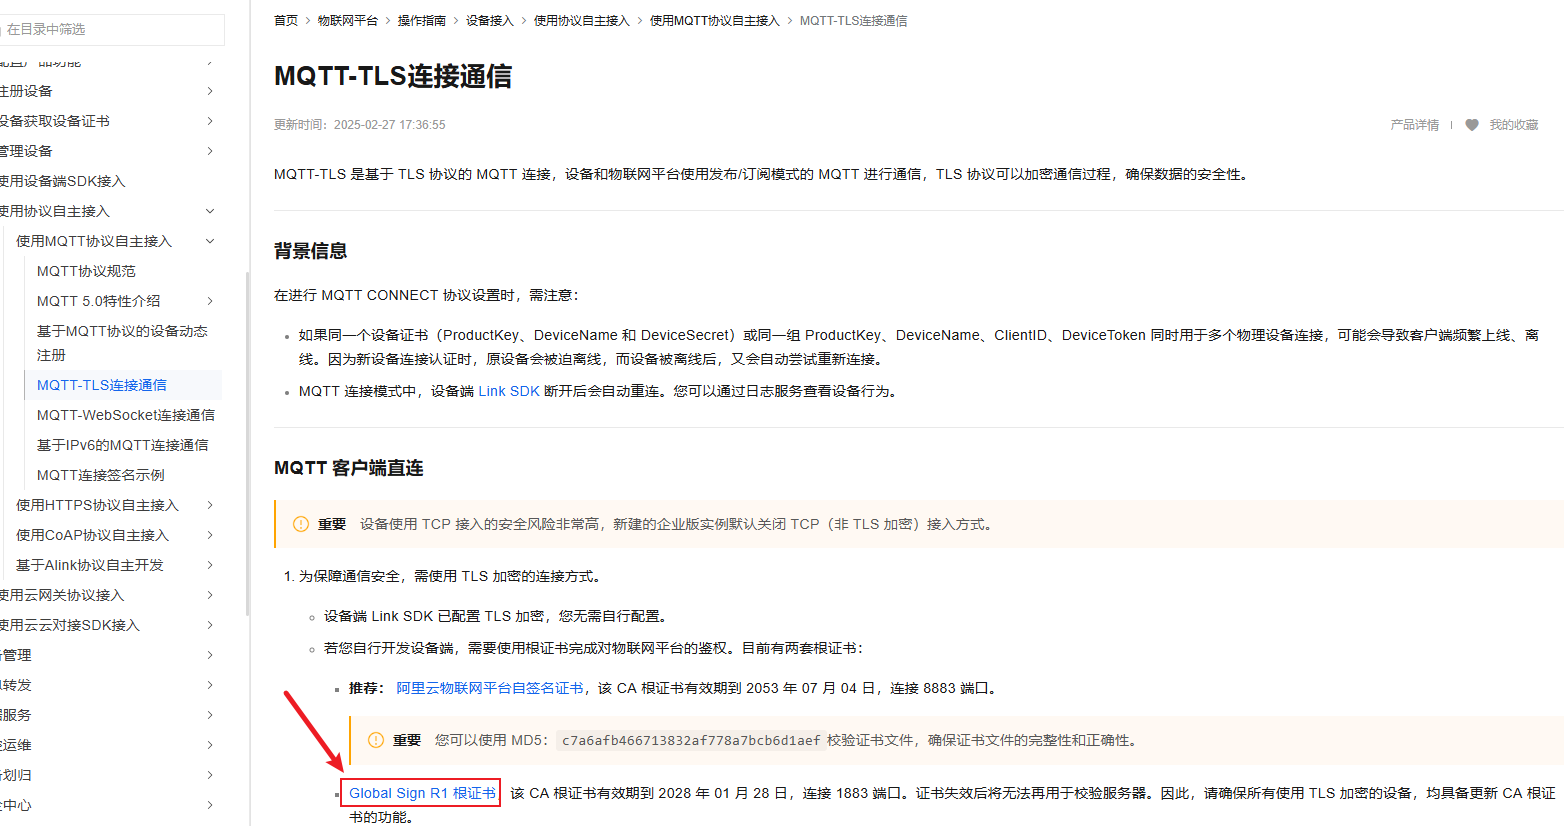
Task: Expand 基于Alink协议自主开发 chevron
Action: (210, 565)
